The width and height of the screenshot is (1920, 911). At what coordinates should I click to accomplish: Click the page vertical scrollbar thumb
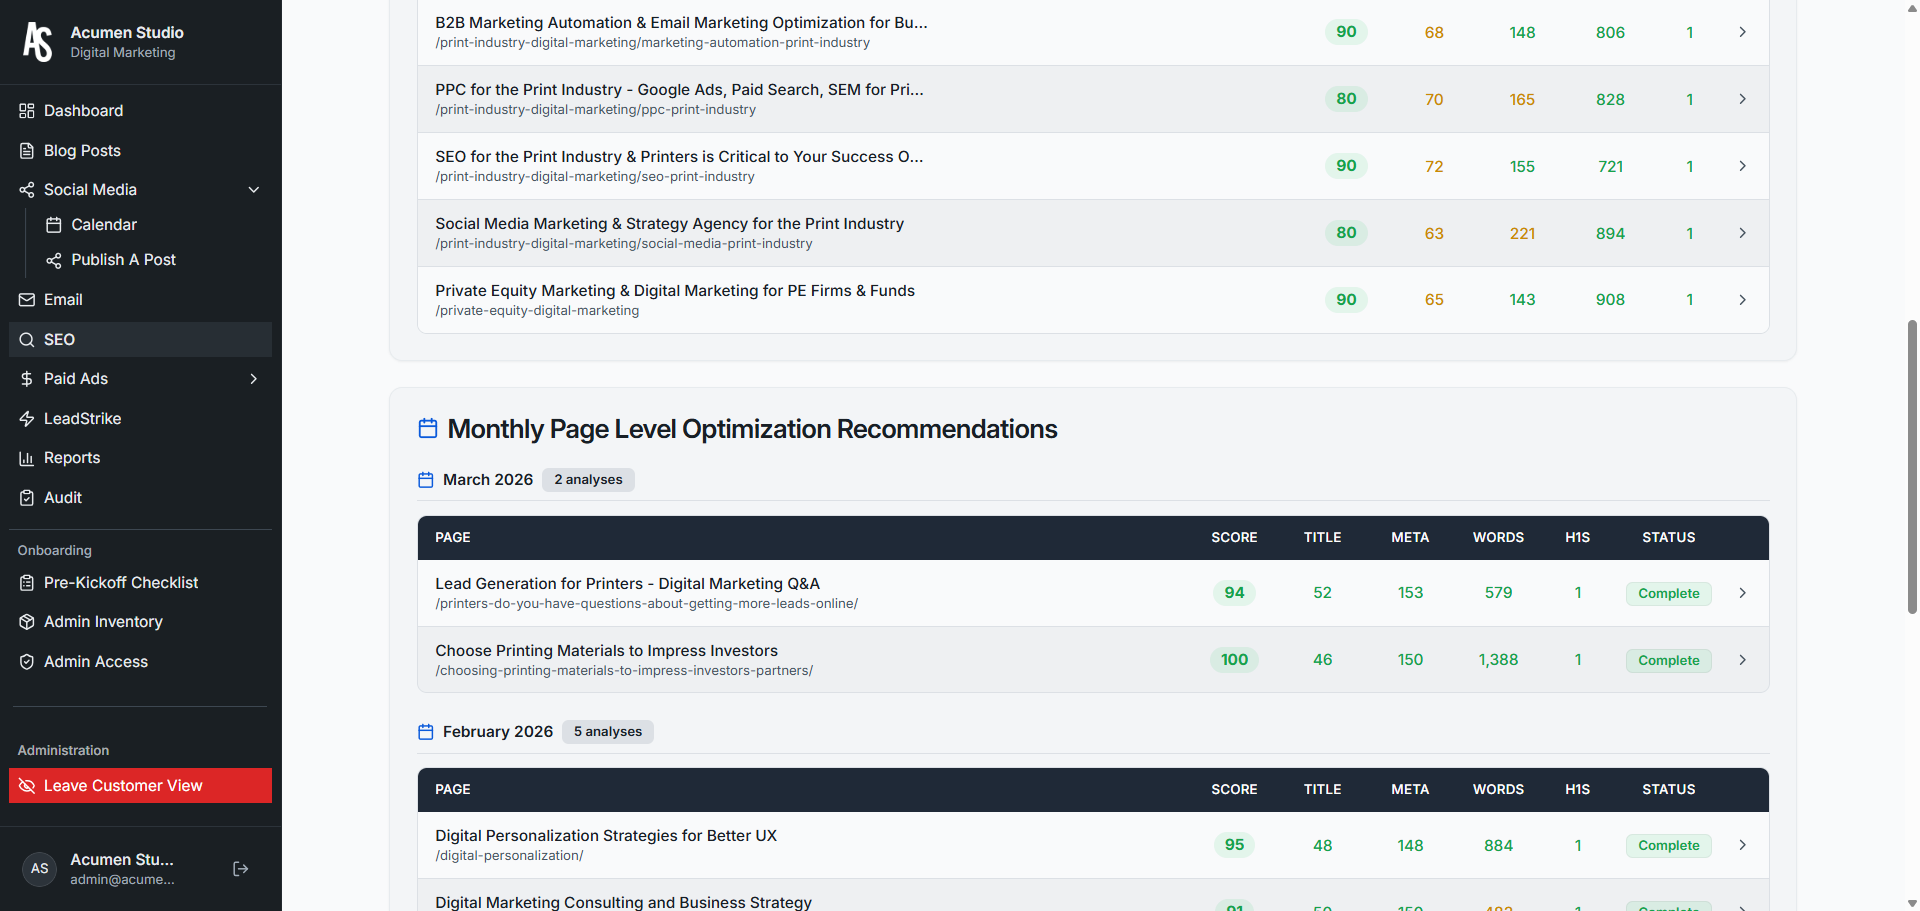point(1912,467)
